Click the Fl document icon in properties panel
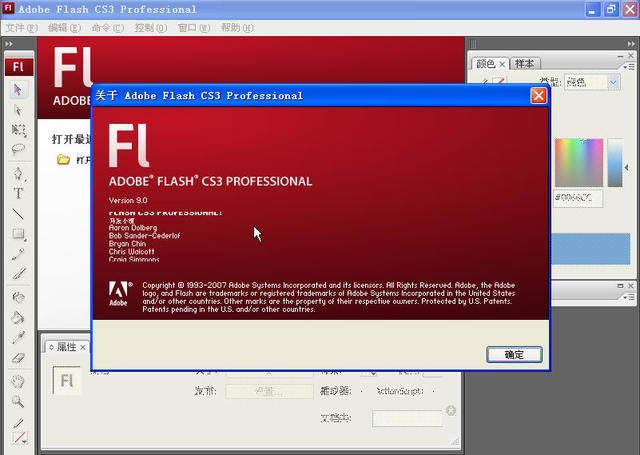The image size is (640, 455). click(x=67, y=380)
